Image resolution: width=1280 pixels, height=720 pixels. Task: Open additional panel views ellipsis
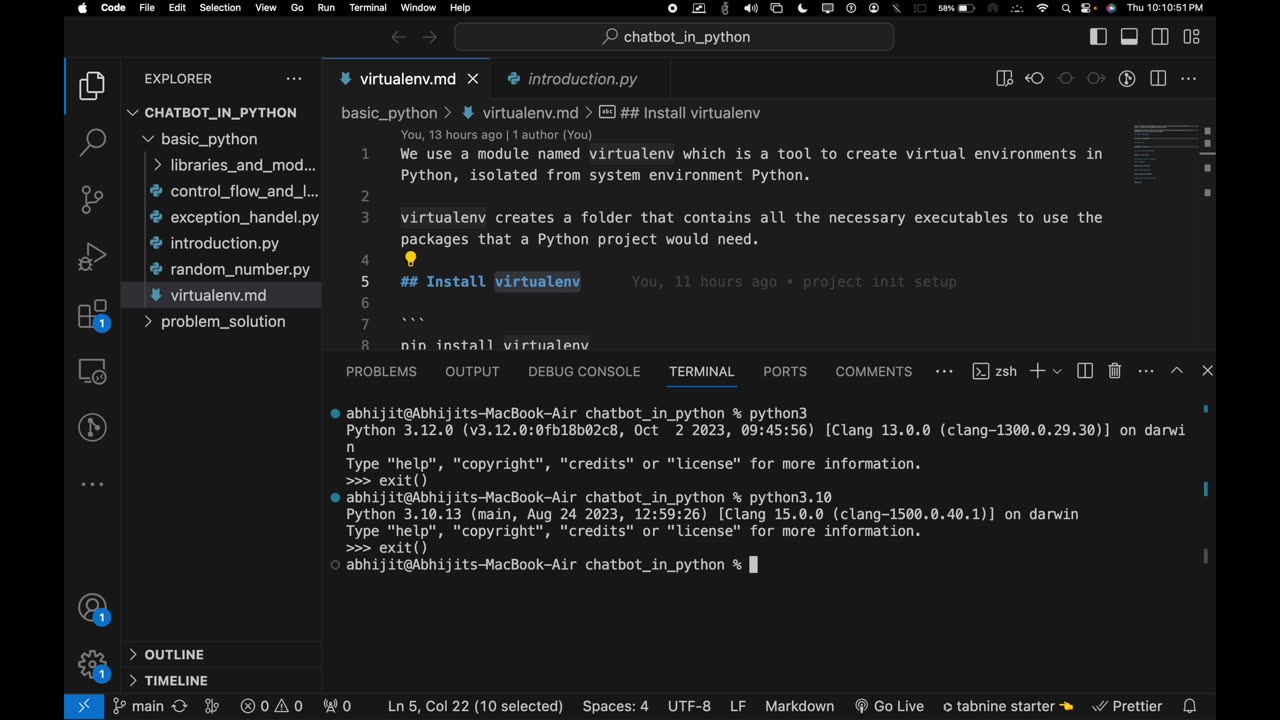click(x=944, y=371)
